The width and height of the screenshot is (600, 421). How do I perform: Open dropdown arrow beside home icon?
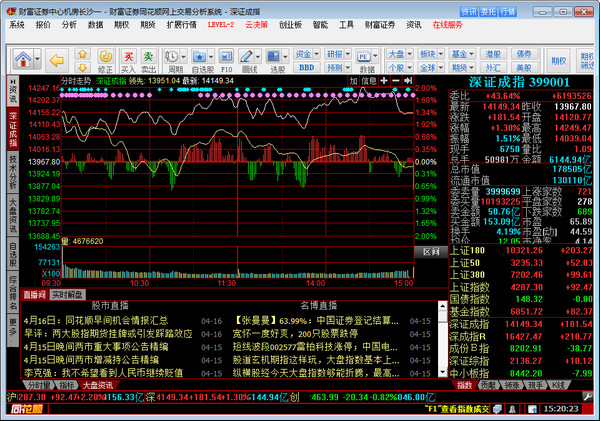pyautogui.click(x=37, y=59)
